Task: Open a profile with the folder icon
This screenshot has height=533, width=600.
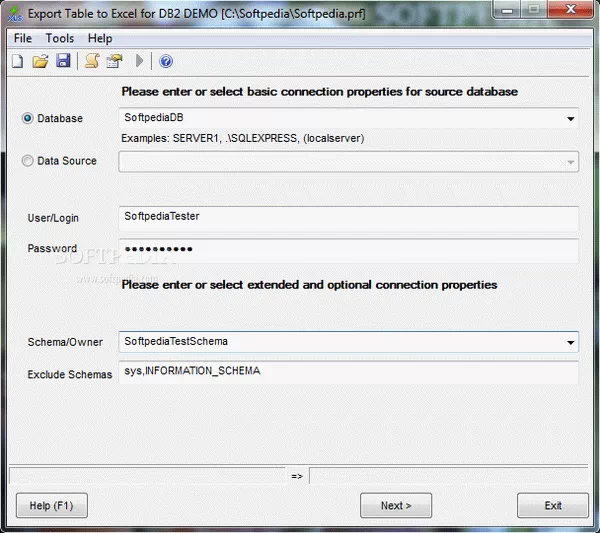Action: [40, 61]
